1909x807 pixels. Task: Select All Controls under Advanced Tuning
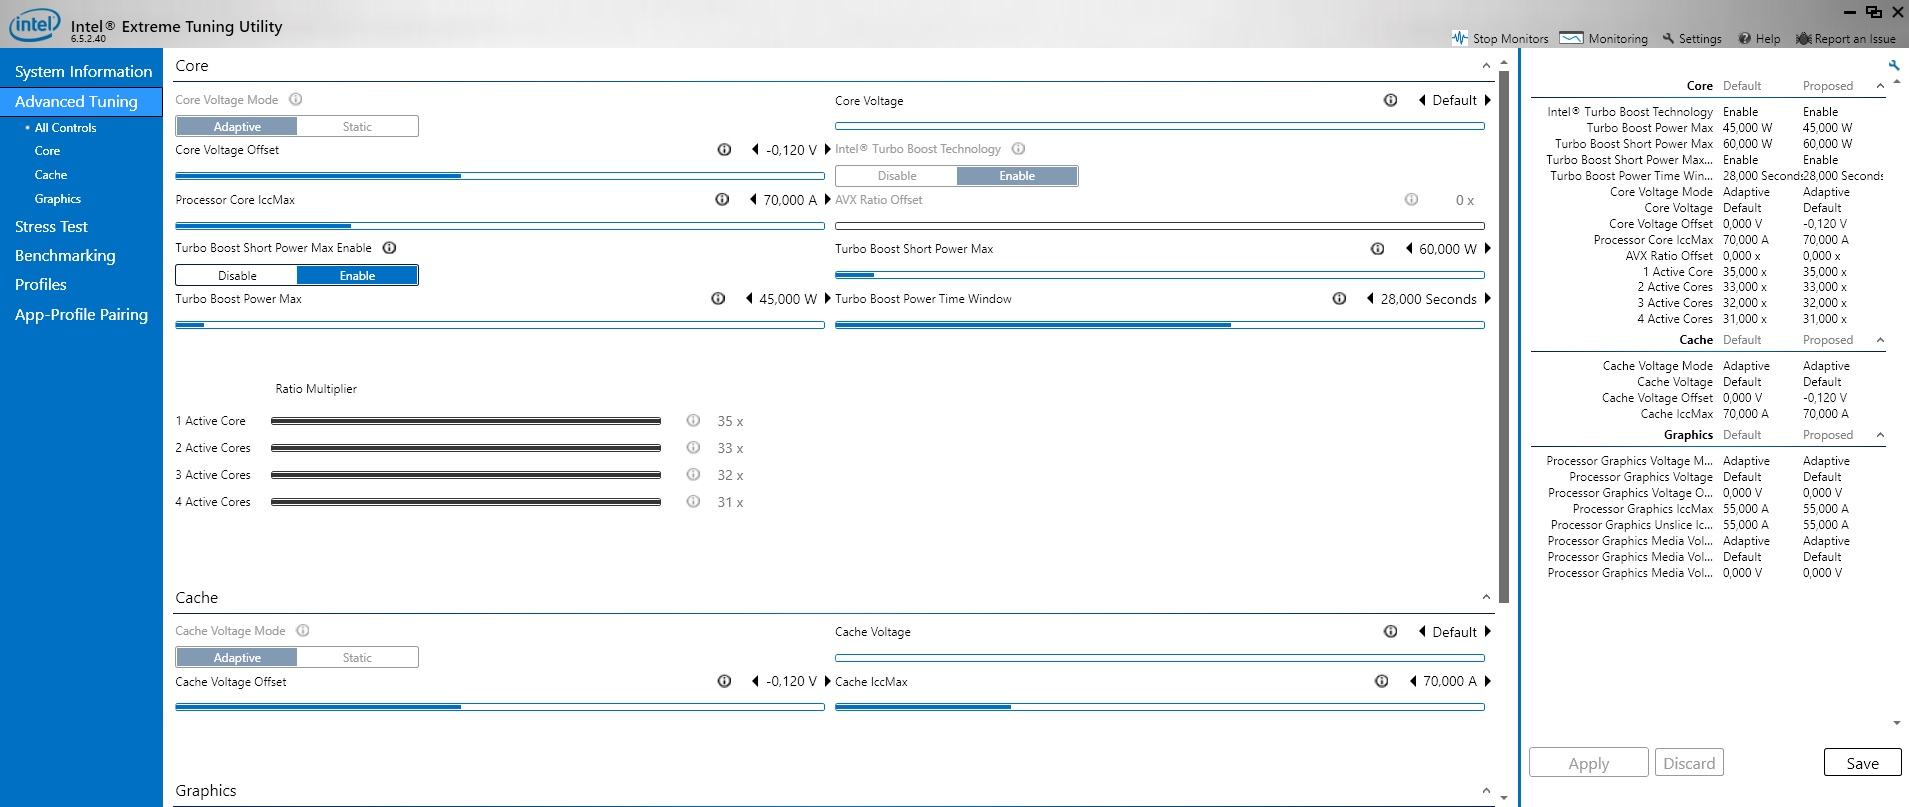(65, 128)
